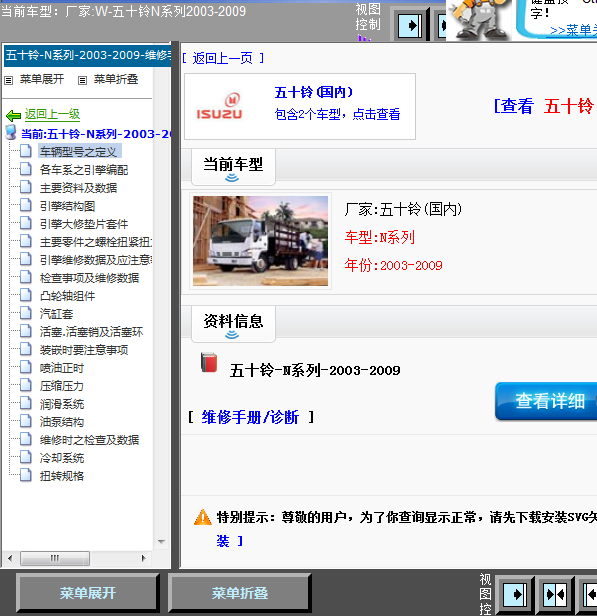Go back via 返回上一页 link

[223, 59]
